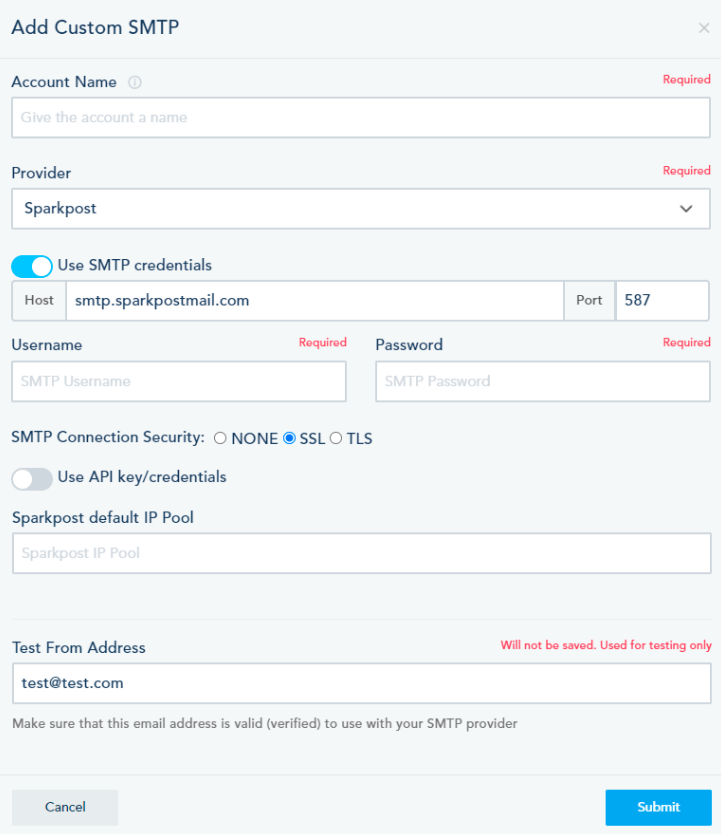Image resolution: width=721 pixels, height=834 pixels.
Task: Click the Use API key/credentials label
Action: pyautogui.click(x=142, y=477)
